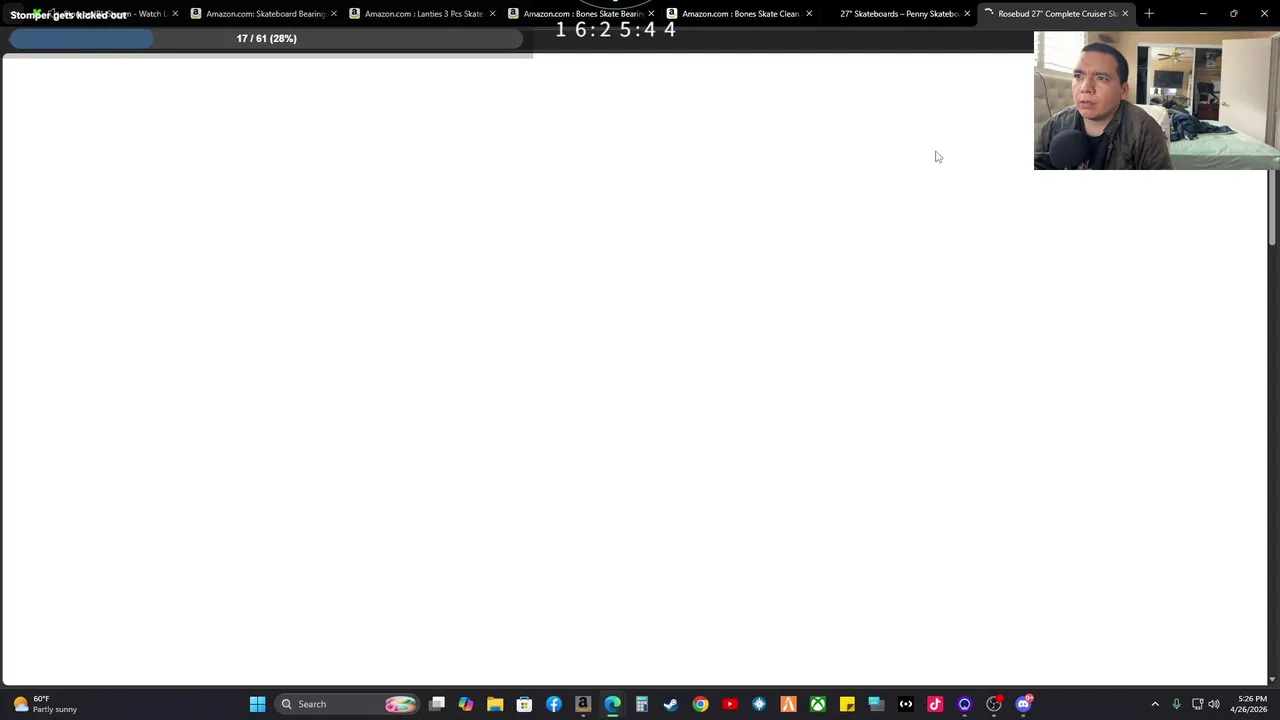
Task: Open the weather widget showing 60°F
Action: [45, 704]
